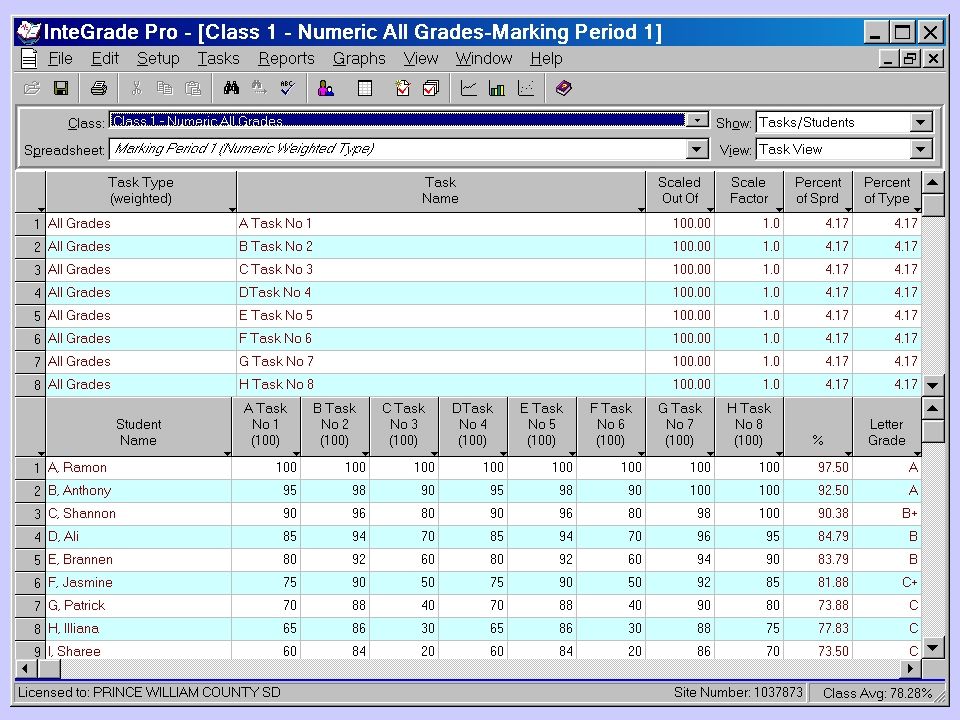Select the percent cell '84.79'
The height and width of the screenshot is (720, 960).
pyautogui.click(x=818, y=536)
